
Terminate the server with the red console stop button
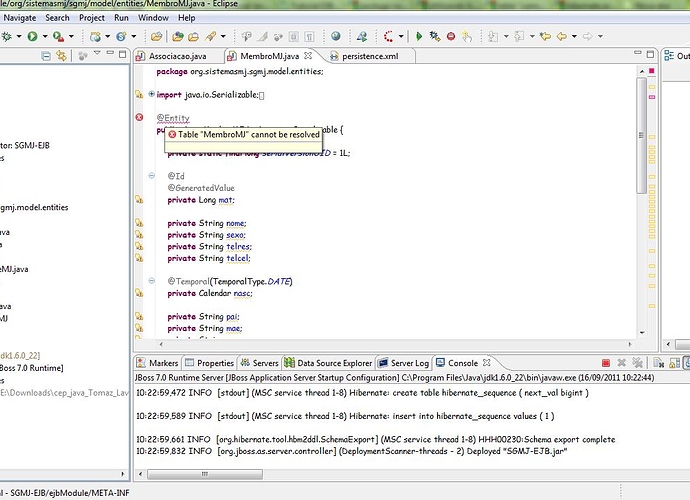click(x=606, y=363)
